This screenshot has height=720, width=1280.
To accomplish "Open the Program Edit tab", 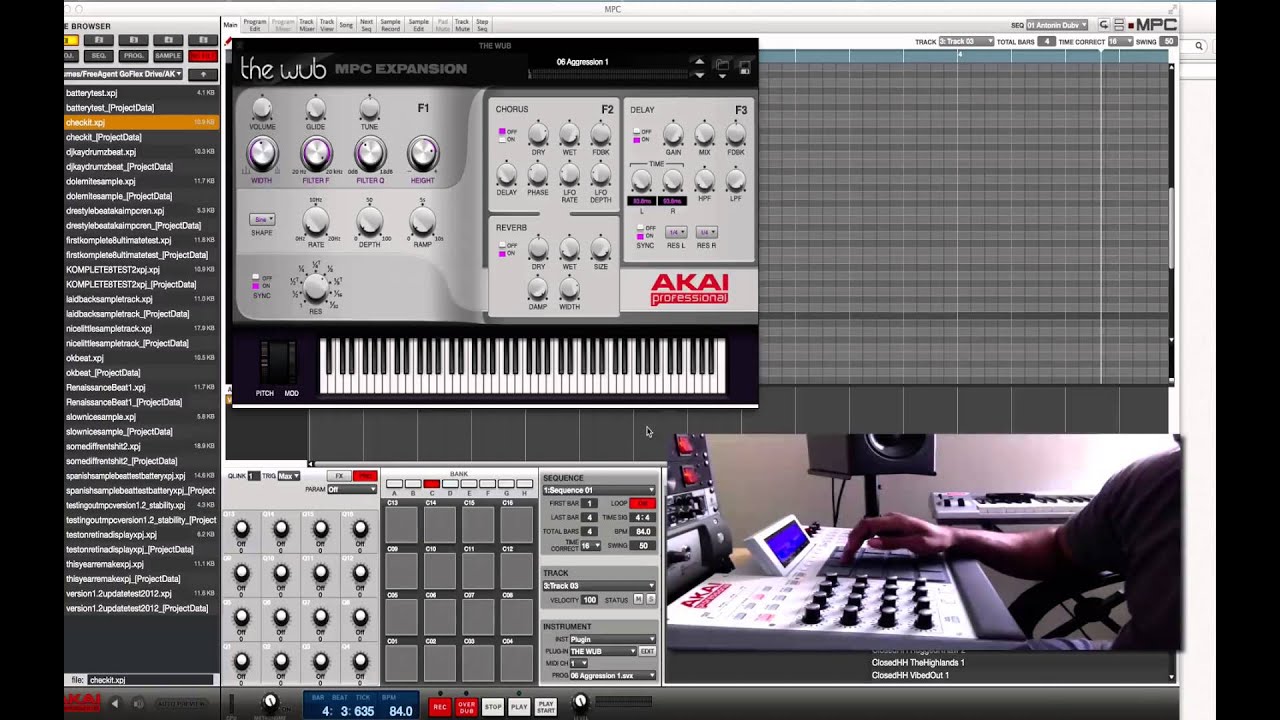I will click(x=254, y=25).
